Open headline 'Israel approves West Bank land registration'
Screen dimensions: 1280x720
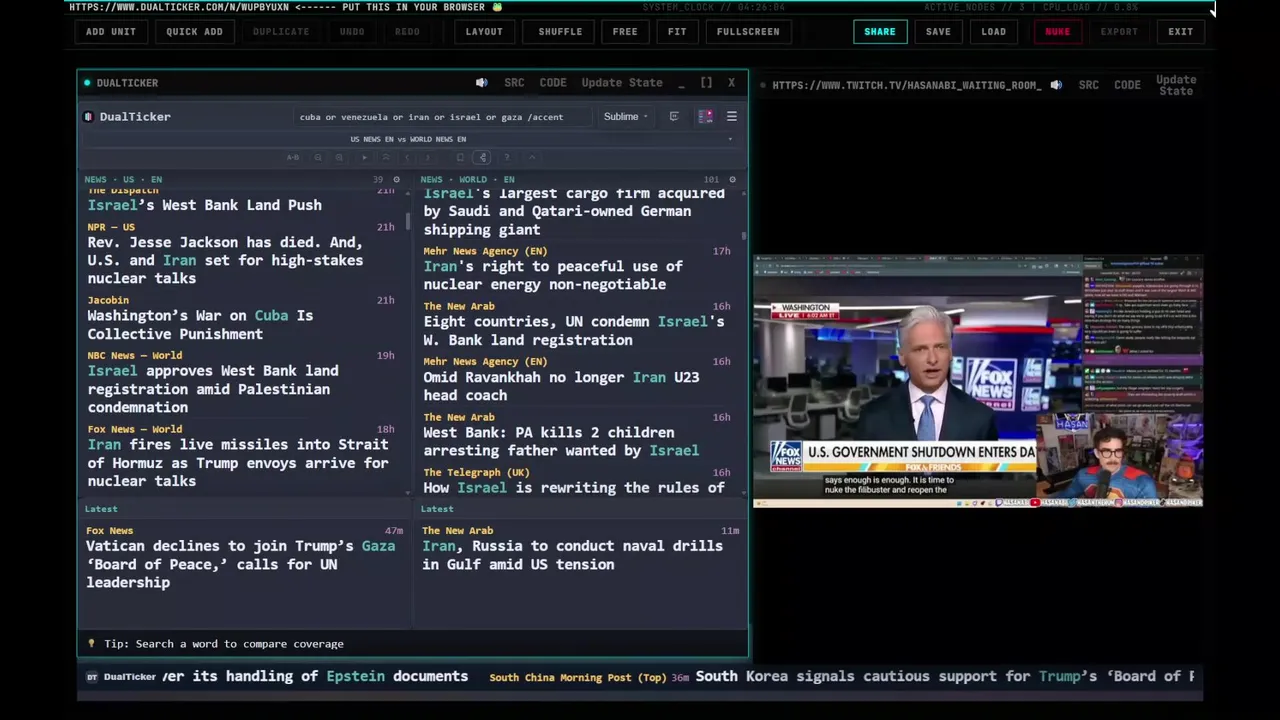(x=213, y=389)
